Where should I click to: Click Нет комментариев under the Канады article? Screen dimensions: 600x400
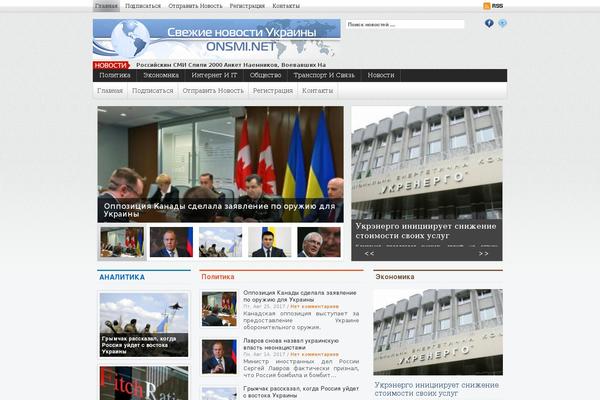pyautogui.click(x=315, y=307)
